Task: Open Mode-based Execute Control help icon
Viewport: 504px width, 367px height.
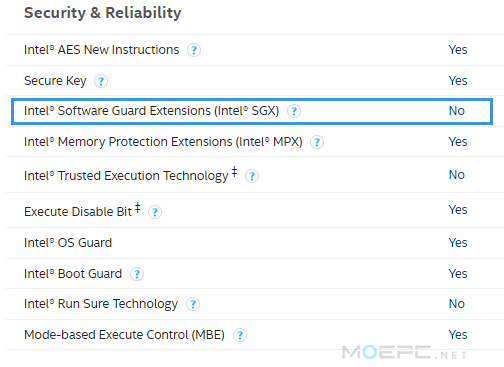Action: (240, 335)
